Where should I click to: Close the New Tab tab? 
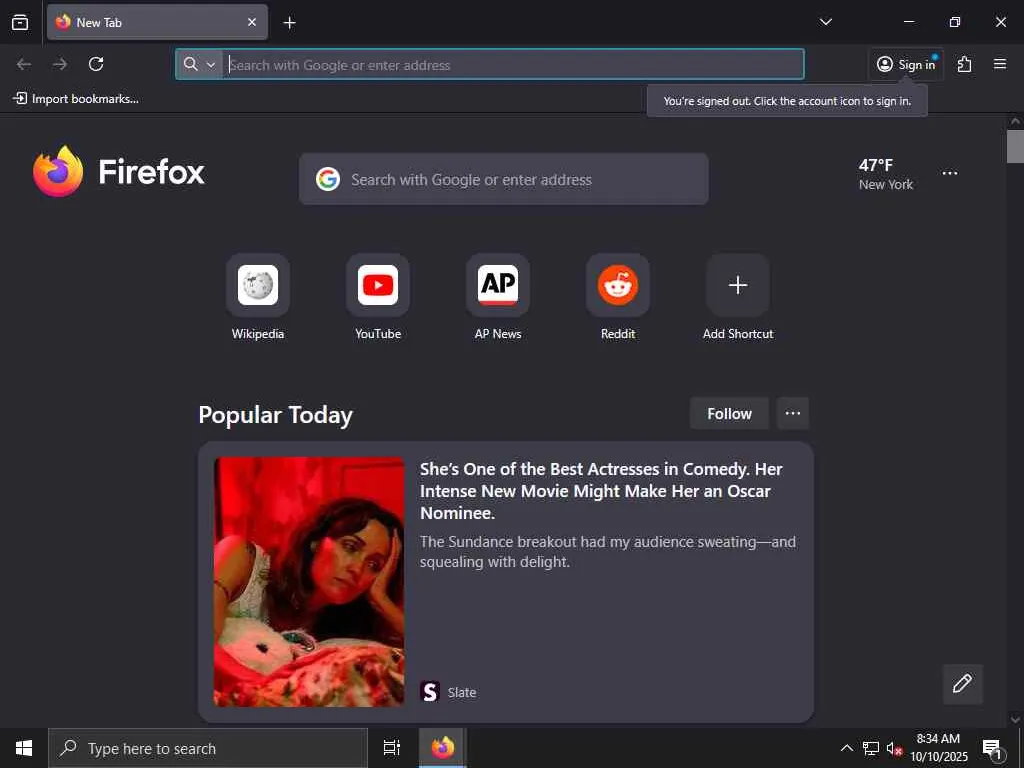pyautogui.click(x=252, y=22)
